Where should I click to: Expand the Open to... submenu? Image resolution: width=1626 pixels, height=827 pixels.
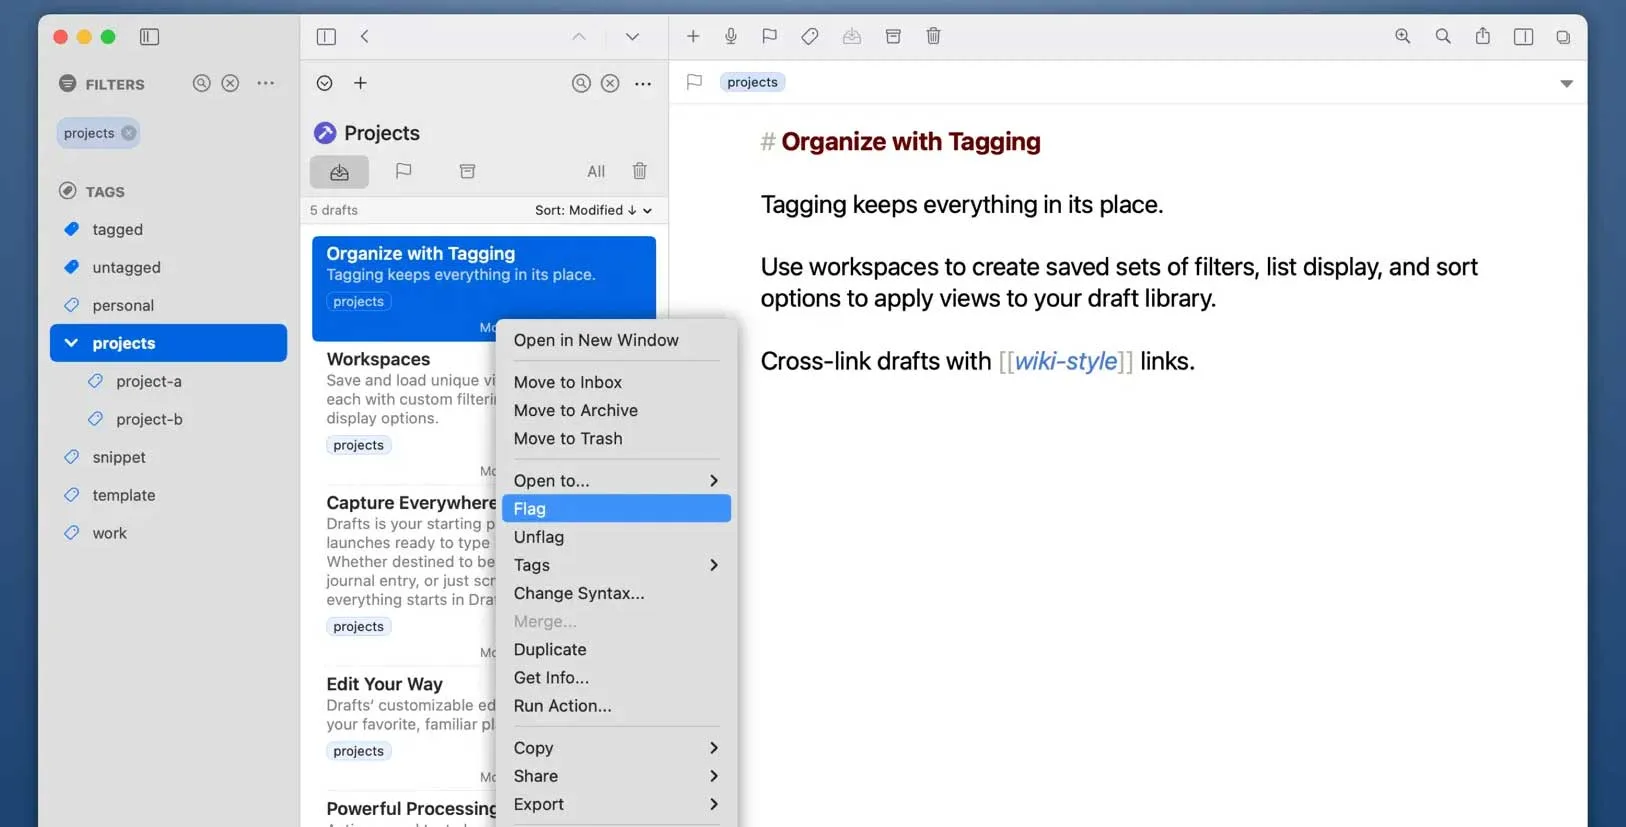(x=615, y=481)
